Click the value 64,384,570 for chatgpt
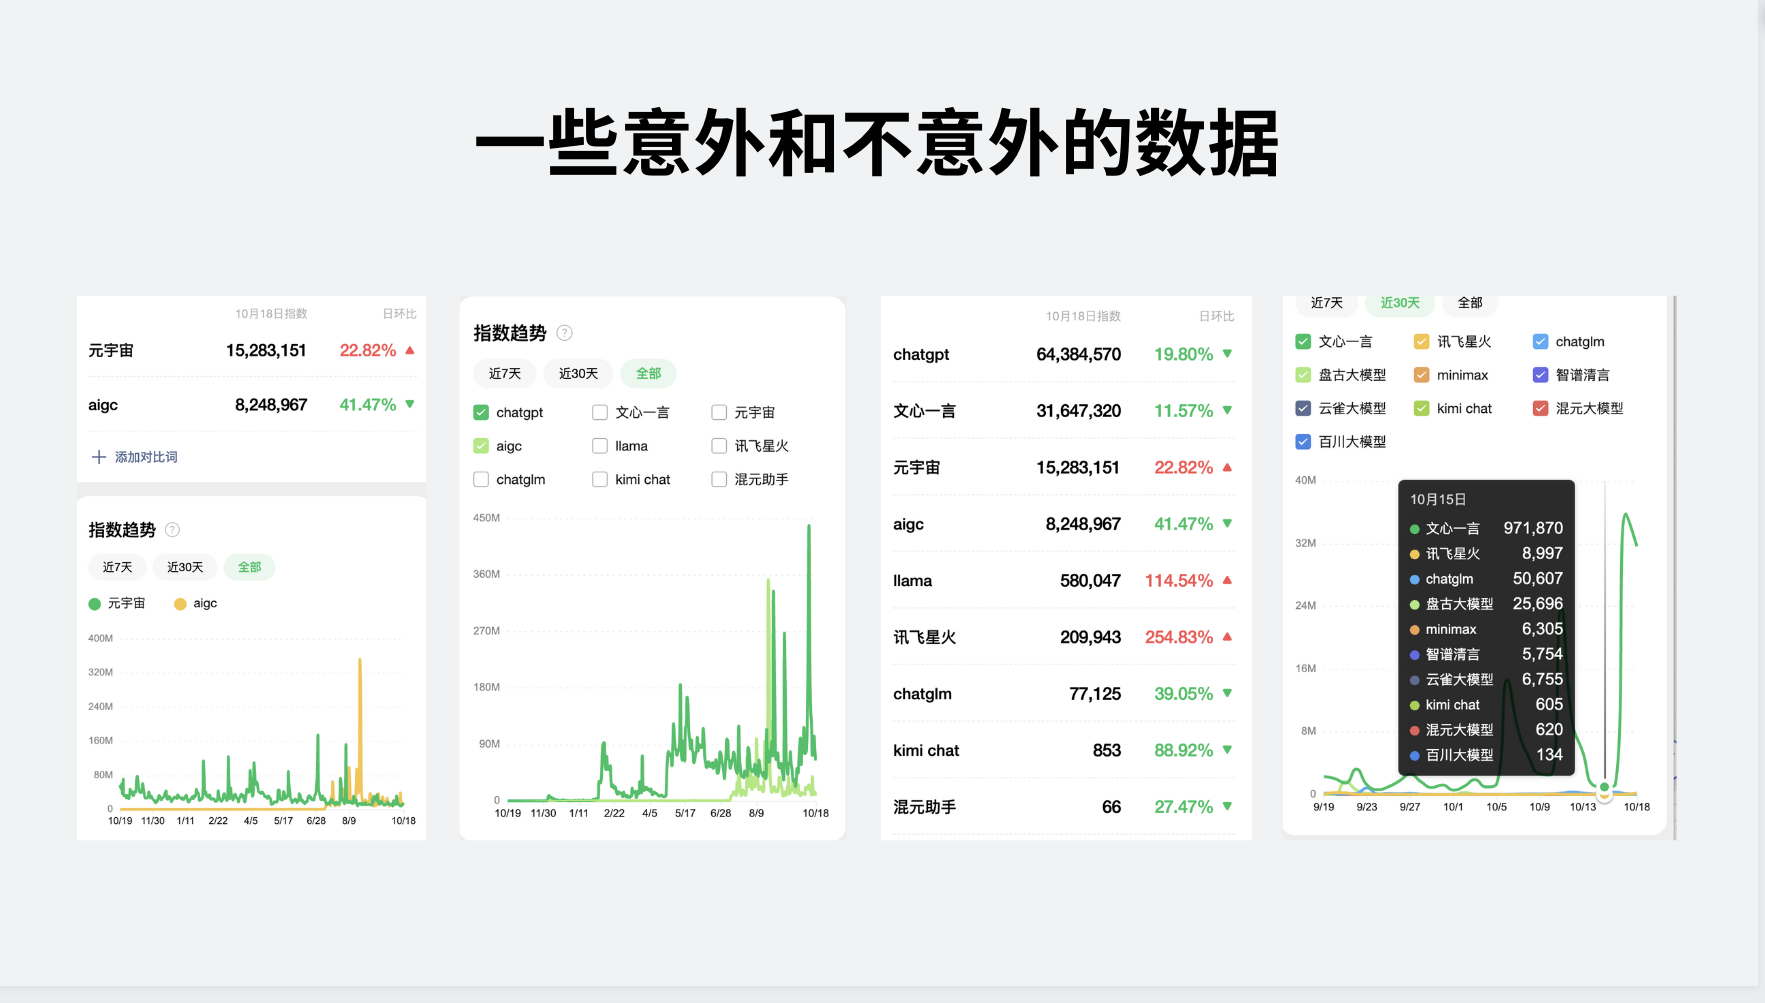 click(1078, 354)
